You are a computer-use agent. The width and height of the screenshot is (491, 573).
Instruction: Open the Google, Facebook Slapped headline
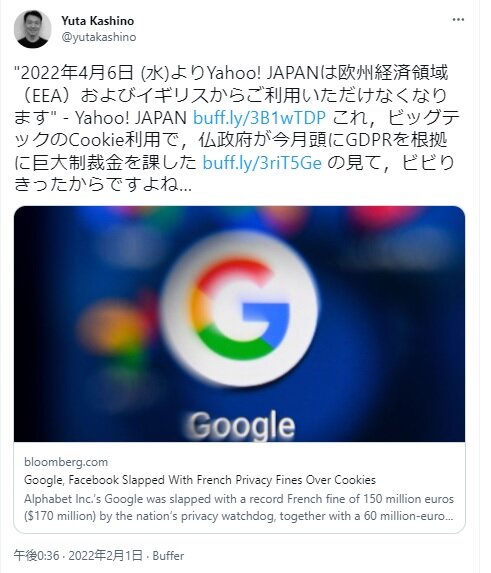[200, 479]
